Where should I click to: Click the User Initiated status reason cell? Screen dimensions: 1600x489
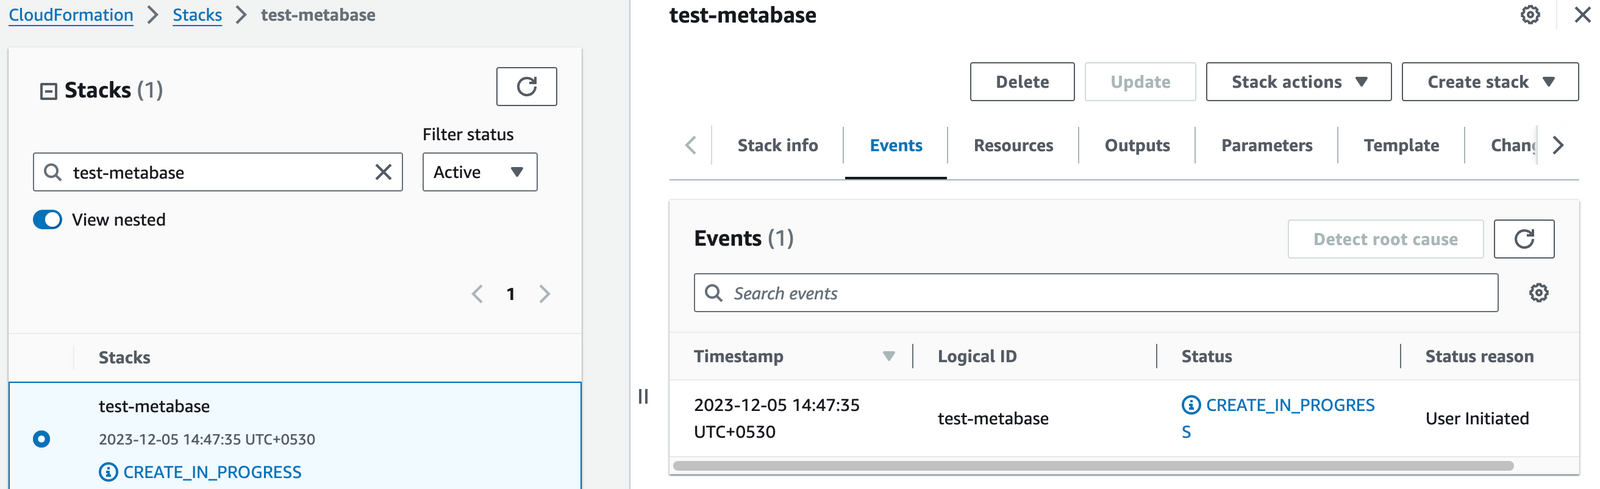tap(1477, 419)
